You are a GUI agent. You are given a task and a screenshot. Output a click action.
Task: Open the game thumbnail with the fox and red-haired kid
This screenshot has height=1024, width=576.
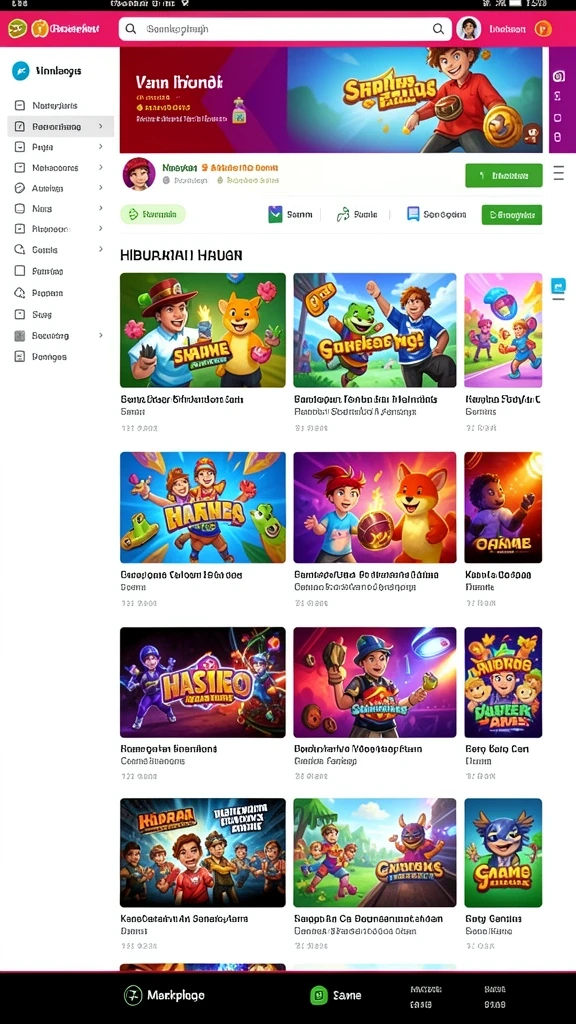tap(375, 507)
